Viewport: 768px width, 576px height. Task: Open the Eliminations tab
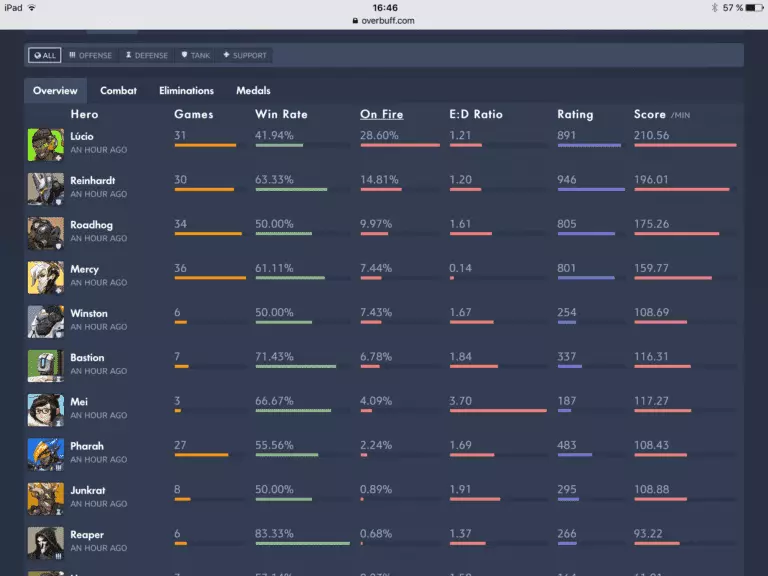(187, 91)
